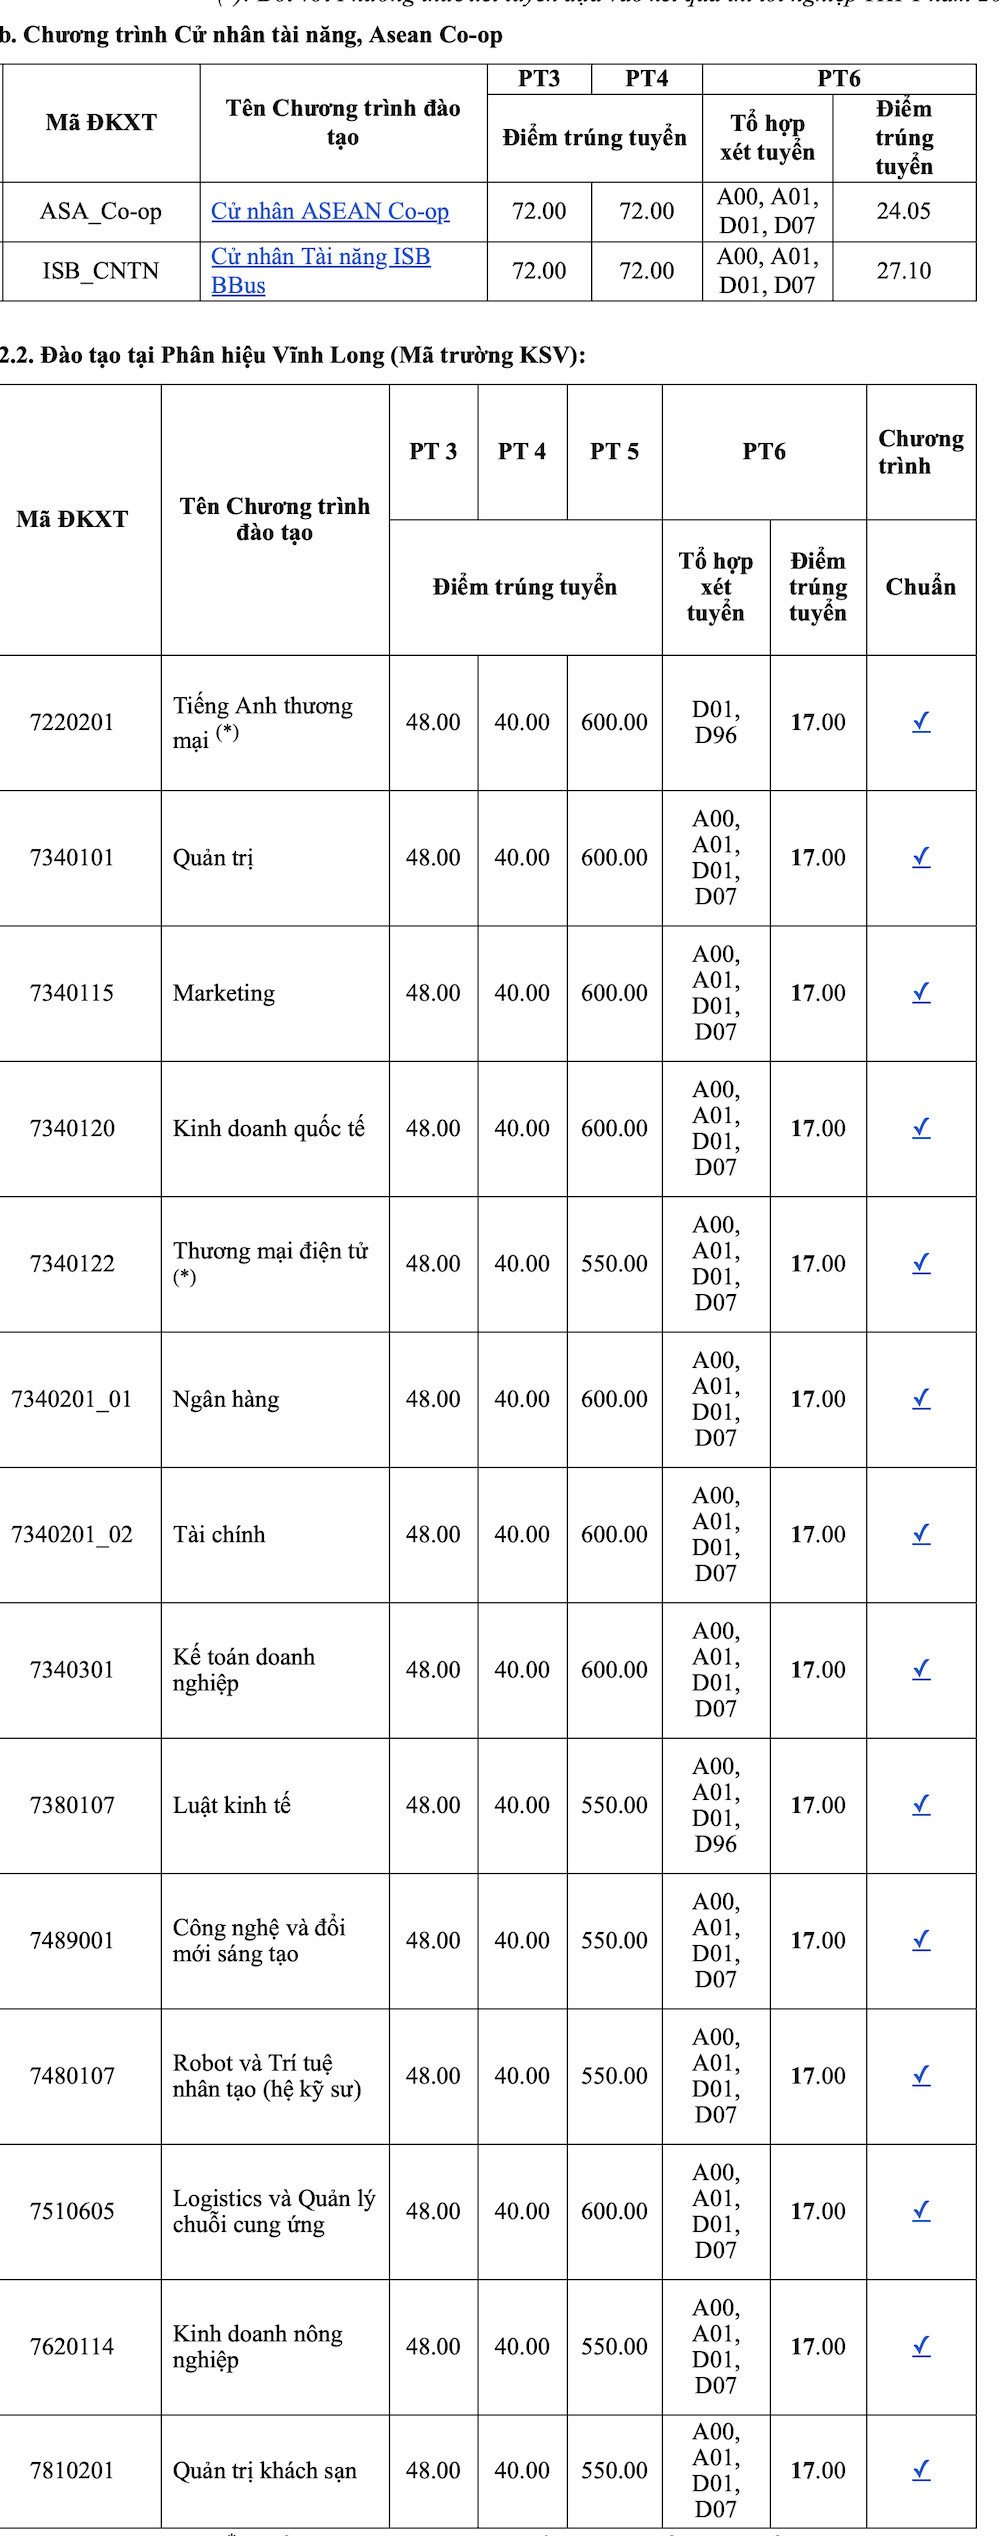Click the checkmark for Kế toán doanh nghiệp
This screenshot has width=1000, height=2536.
[921, 1670]
